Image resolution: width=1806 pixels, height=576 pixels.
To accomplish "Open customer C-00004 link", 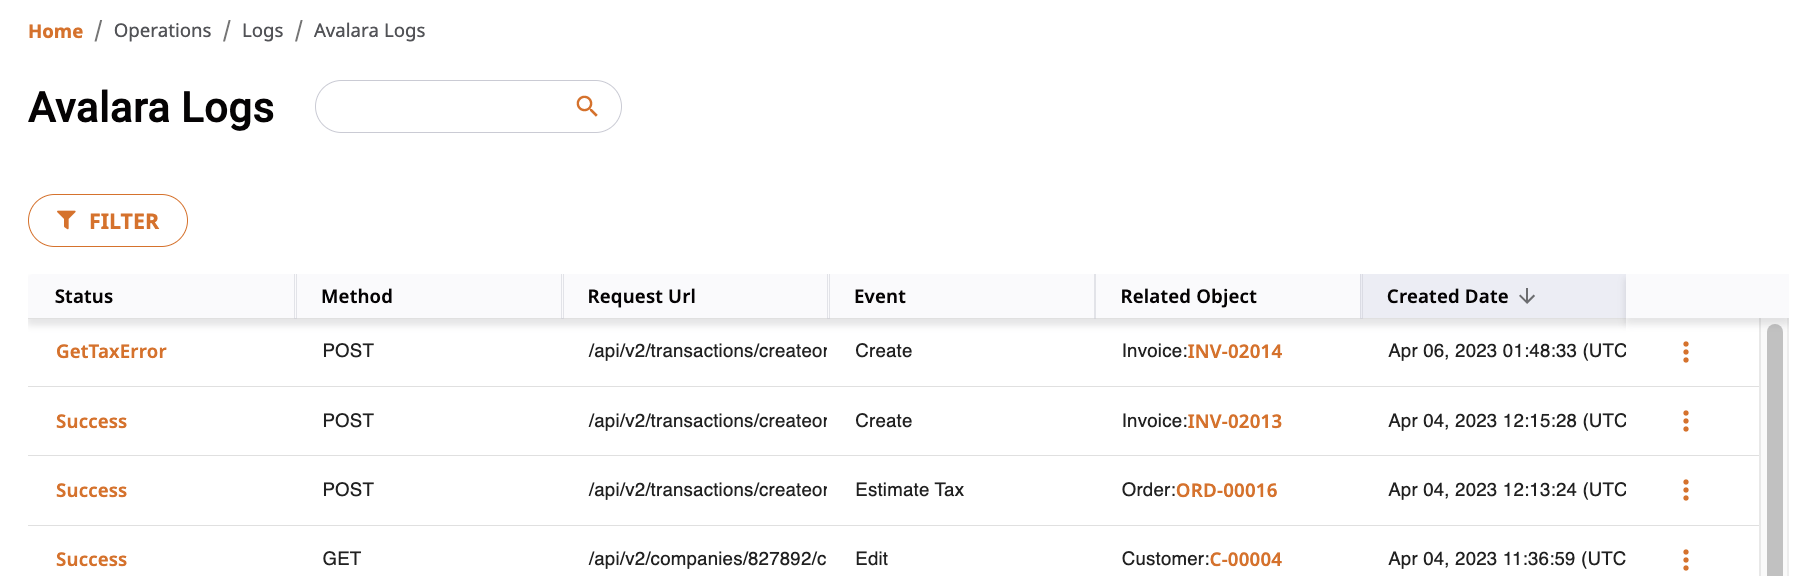I will [x=1246, y=559].
